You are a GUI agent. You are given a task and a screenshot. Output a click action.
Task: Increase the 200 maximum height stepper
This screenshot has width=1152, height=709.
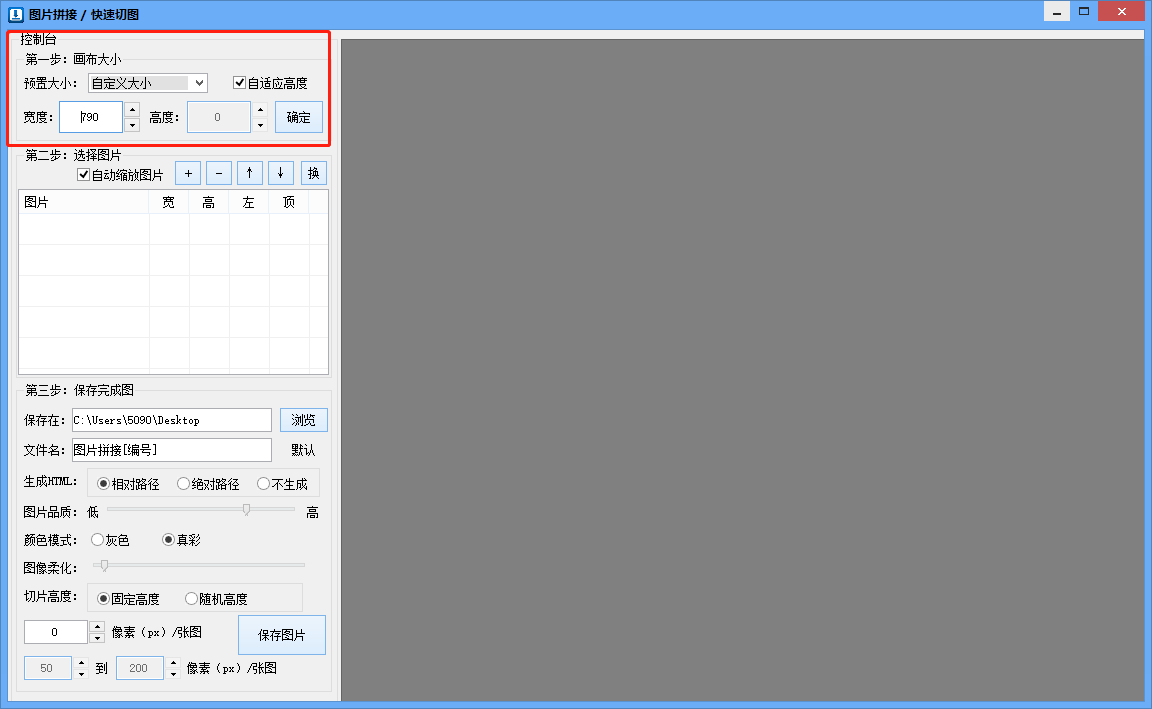tap(173, 663)
